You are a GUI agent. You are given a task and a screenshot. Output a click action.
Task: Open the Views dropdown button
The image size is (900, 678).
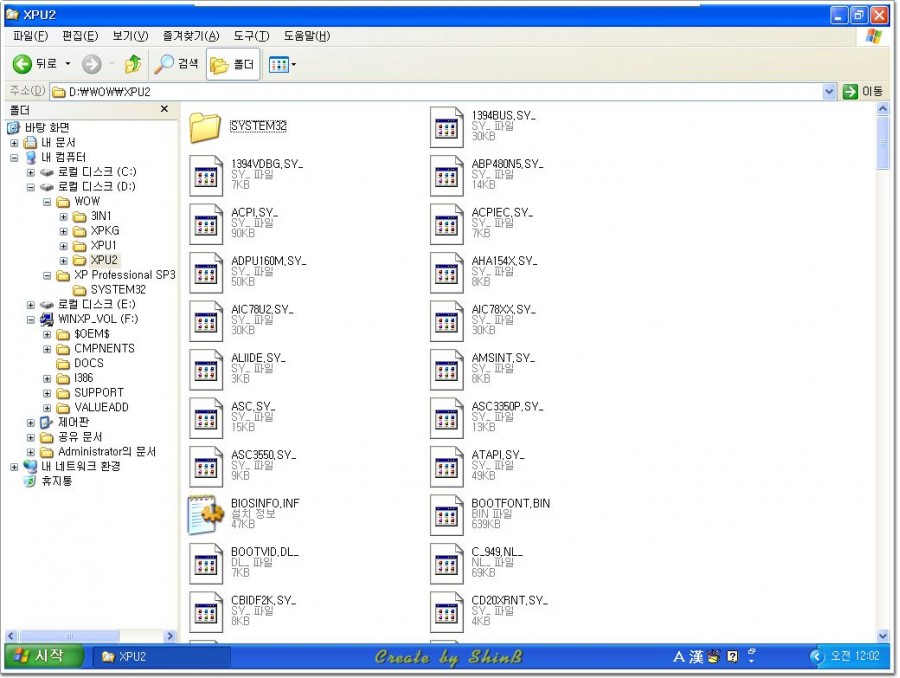(x=282, y=64)
